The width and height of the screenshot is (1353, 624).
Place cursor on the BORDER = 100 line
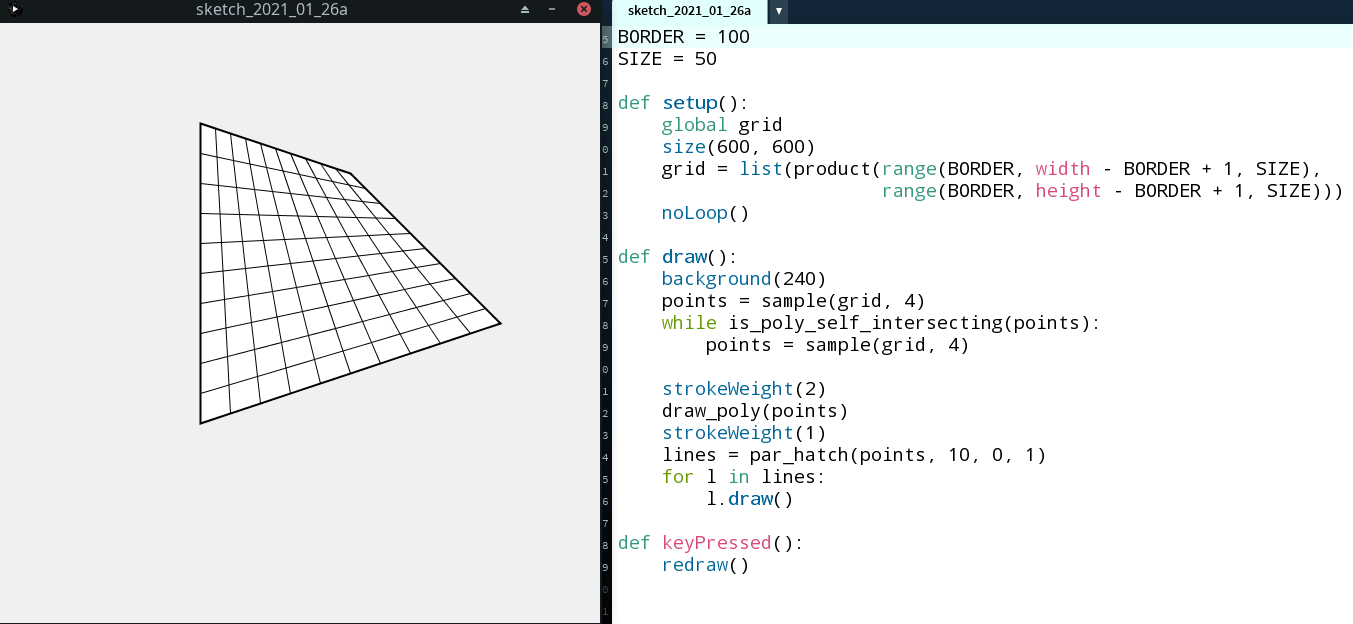pyautogui.click(x=683, y=37)
